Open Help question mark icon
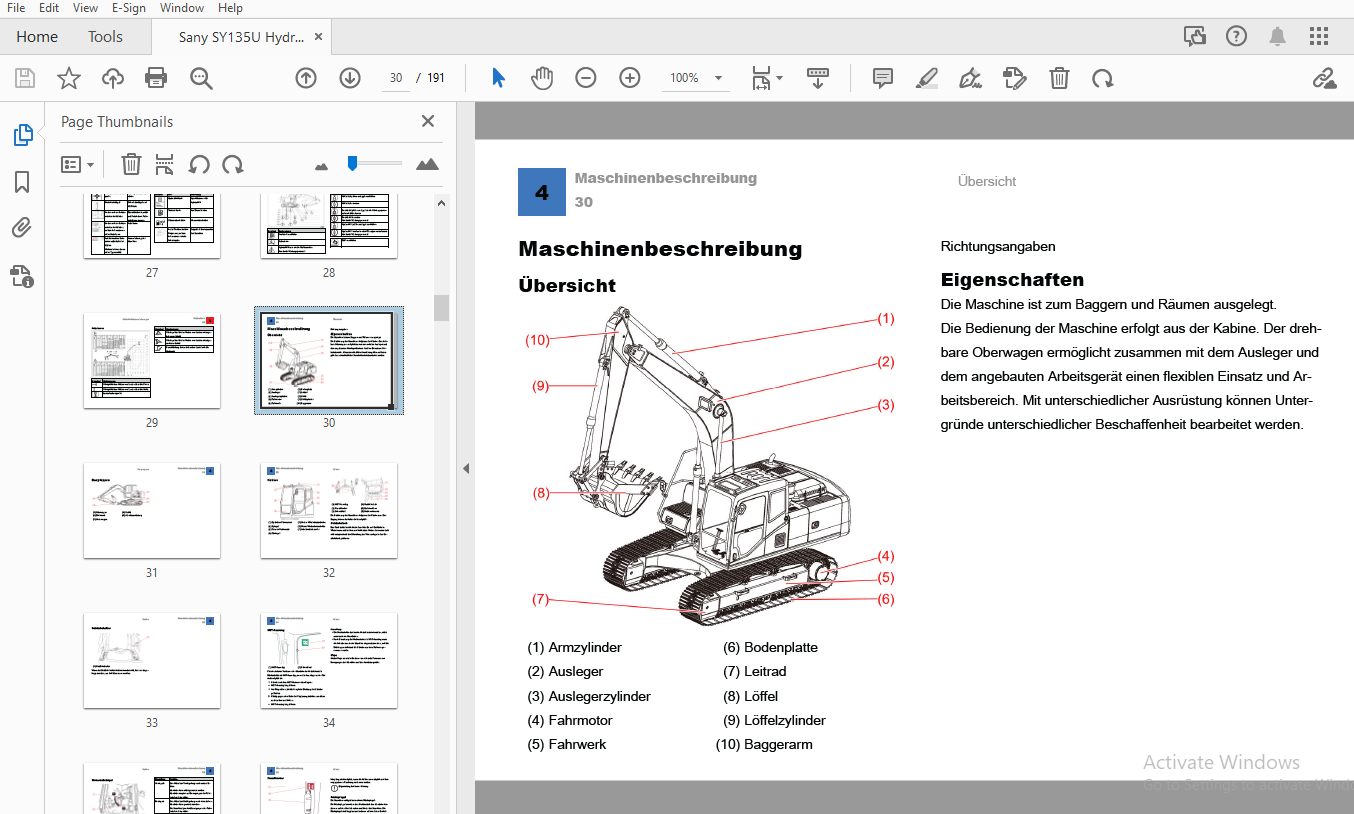The image size is (1354, 814). pos(1236,37)
